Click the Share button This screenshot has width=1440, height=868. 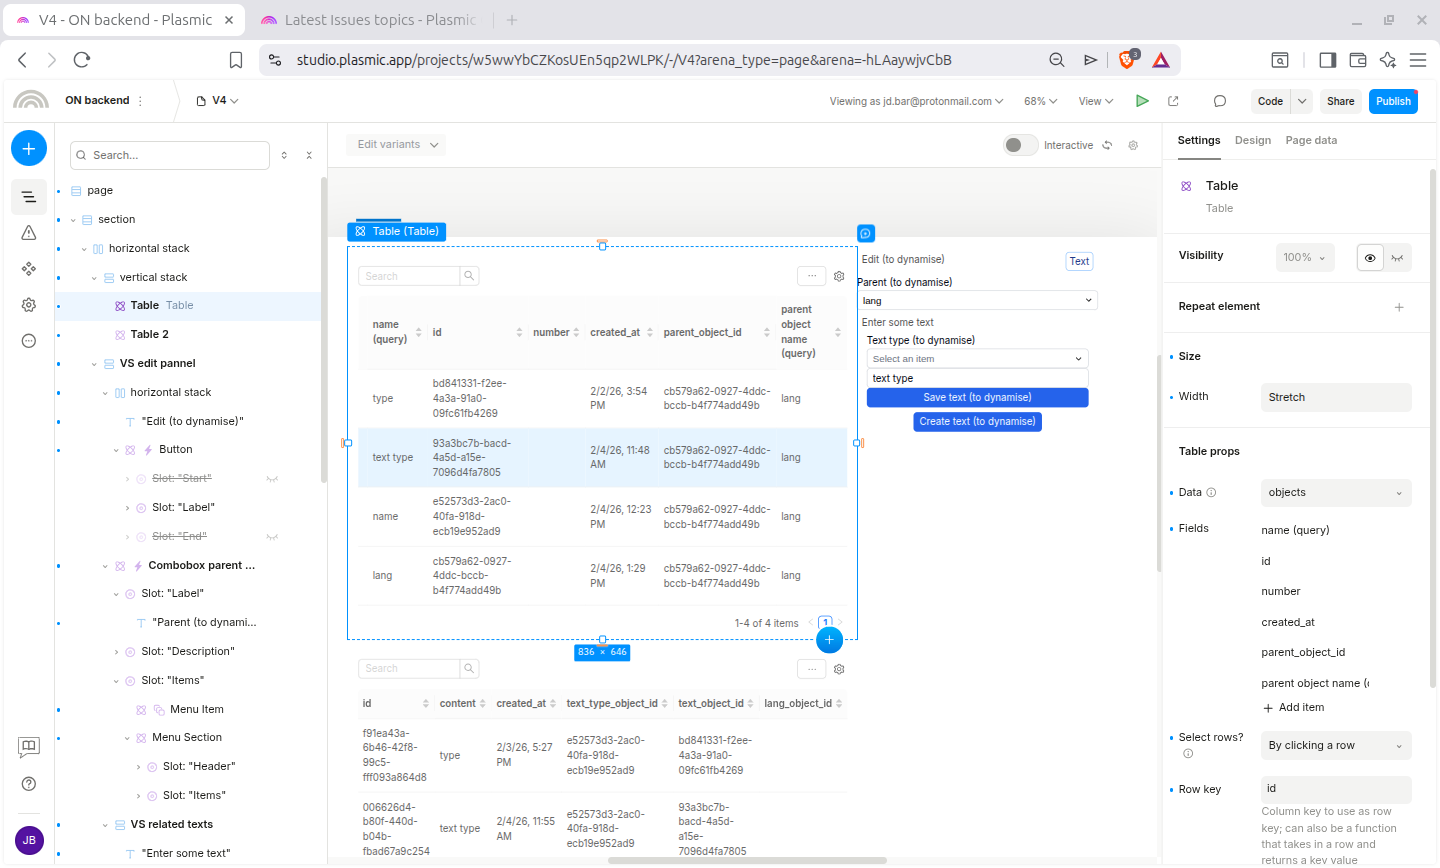[x=1340, y=101]
